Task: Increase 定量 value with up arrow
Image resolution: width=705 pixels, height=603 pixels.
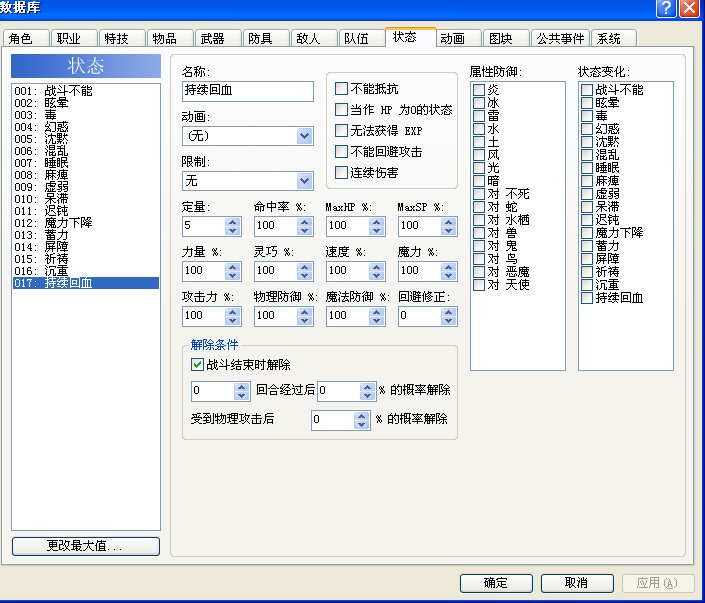Action: pos(232,222)
